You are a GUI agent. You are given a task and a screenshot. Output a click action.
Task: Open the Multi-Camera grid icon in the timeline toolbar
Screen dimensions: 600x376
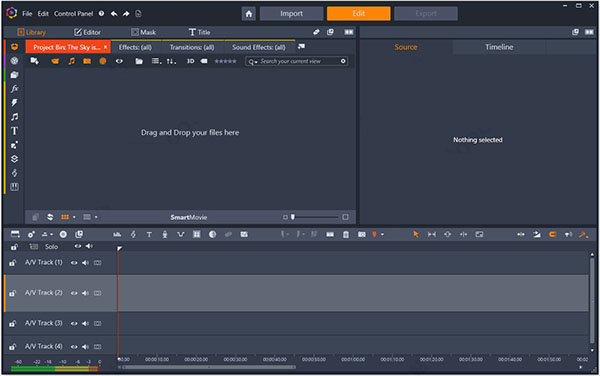[196, 234]
